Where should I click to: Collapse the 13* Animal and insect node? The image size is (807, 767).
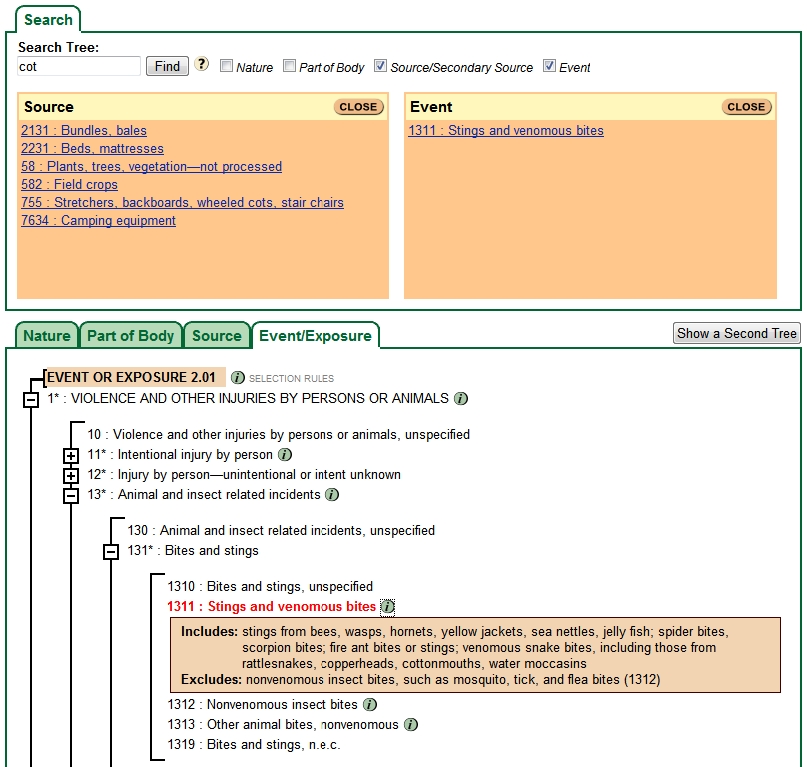pos(71,495)
